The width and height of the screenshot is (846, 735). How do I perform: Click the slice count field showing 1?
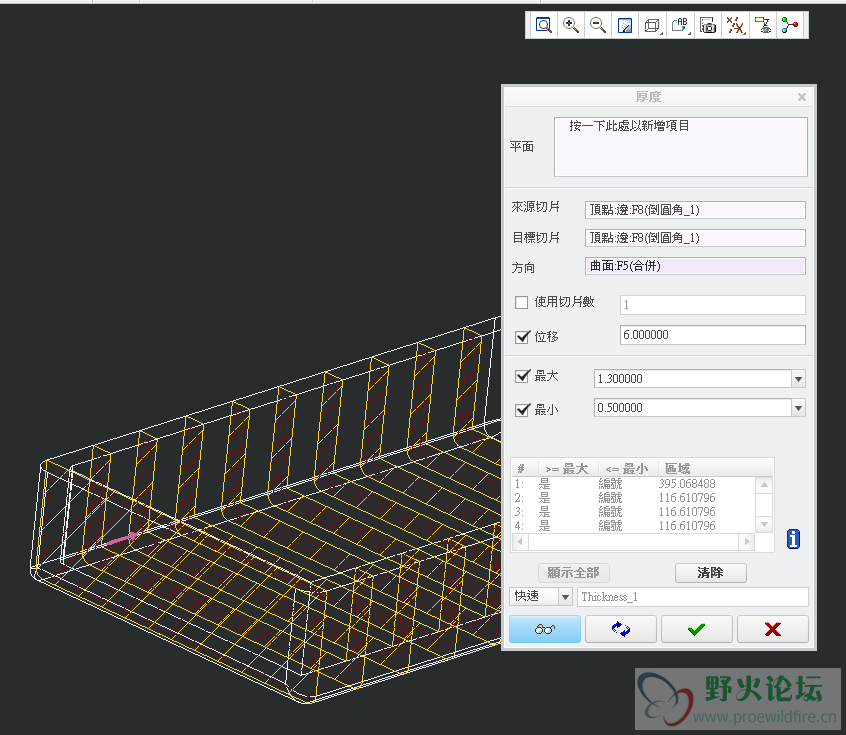pyautogui.click(x=713, y=305)
